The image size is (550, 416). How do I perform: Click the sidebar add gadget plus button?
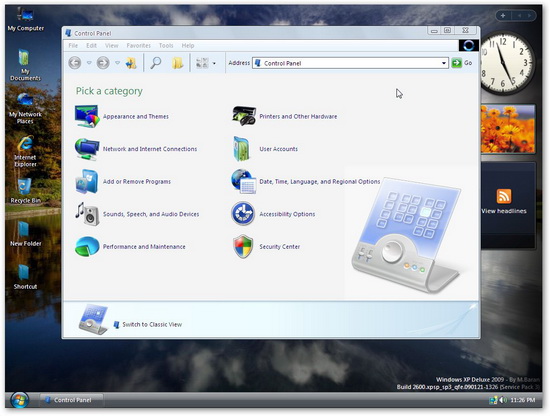(503, 15)
